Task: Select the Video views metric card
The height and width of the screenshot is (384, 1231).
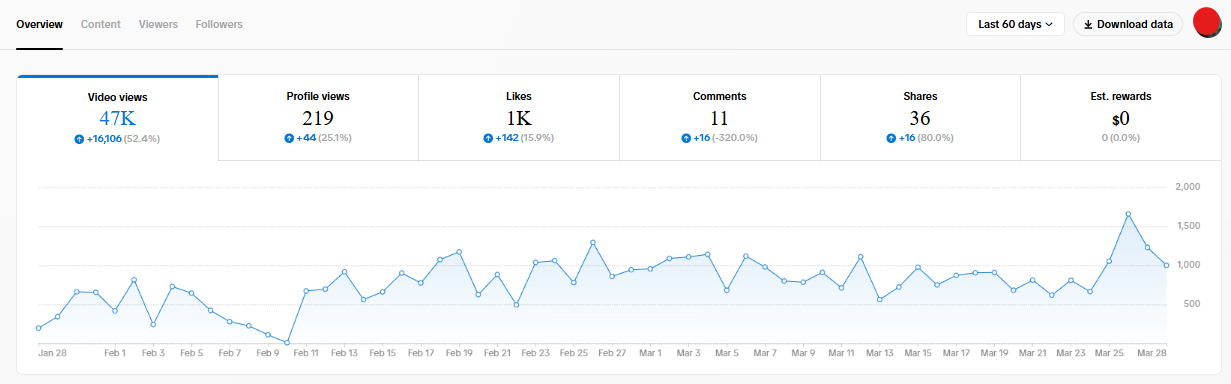Action: [118, 118]
